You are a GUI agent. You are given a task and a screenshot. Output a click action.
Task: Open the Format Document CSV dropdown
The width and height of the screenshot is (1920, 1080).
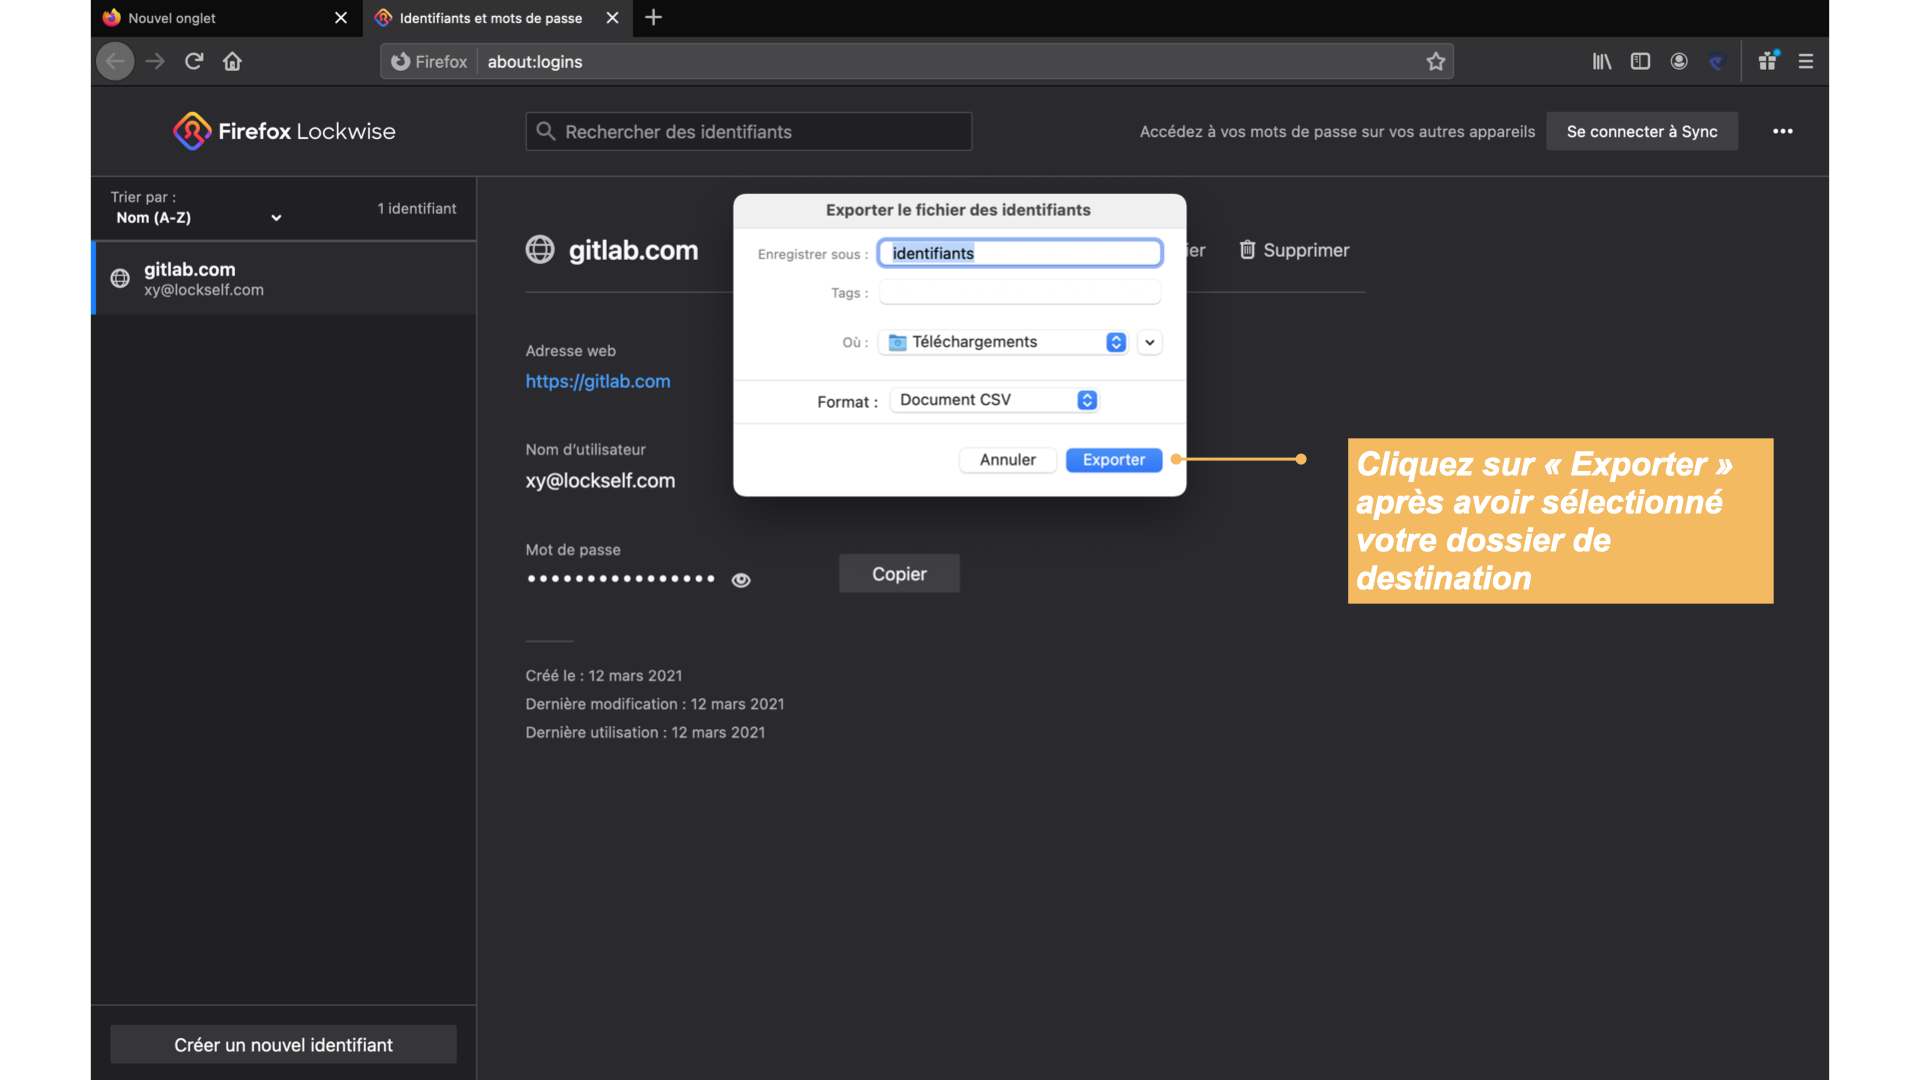coord(994,400)
